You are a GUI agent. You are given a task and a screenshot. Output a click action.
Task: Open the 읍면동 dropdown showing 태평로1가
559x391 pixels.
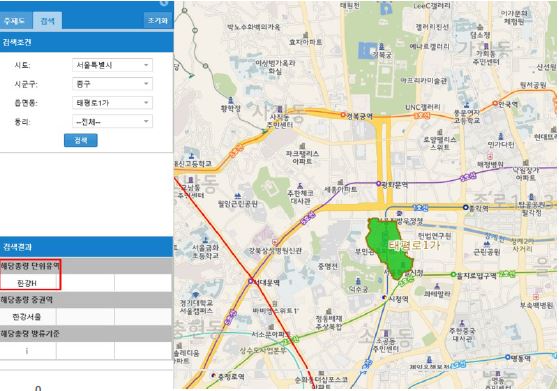pos(112,103)
